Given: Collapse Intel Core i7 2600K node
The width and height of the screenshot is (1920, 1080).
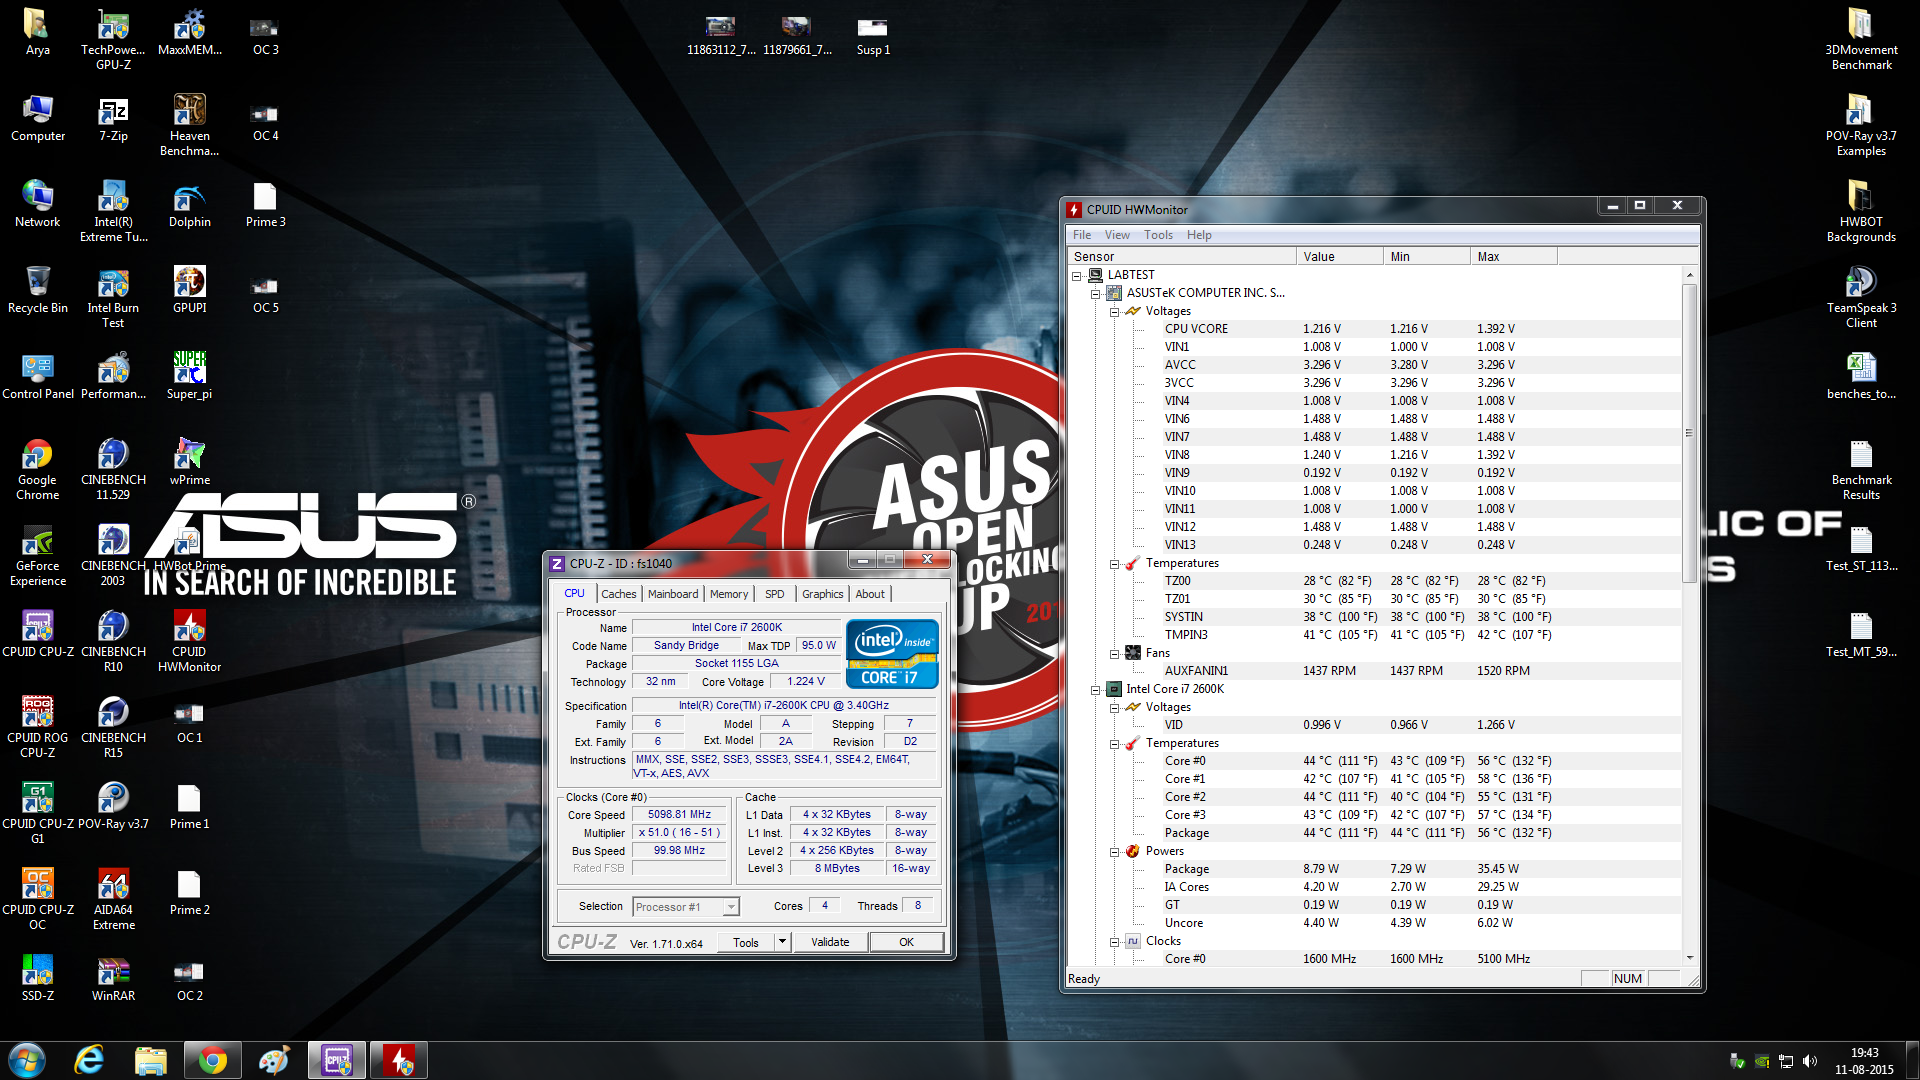Looking at the screenshot, I should pyautogui.click(x=1096, y=689).
